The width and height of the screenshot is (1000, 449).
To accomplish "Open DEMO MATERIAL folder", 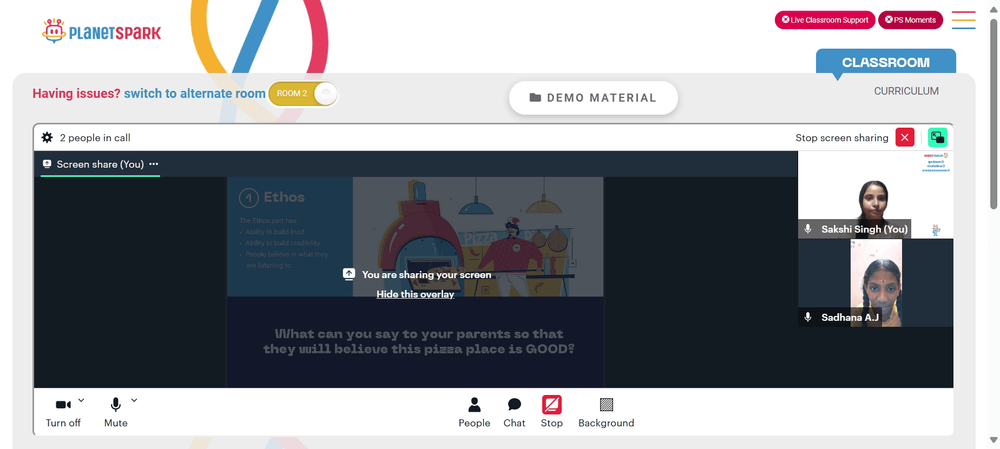I will coord(593,98).
